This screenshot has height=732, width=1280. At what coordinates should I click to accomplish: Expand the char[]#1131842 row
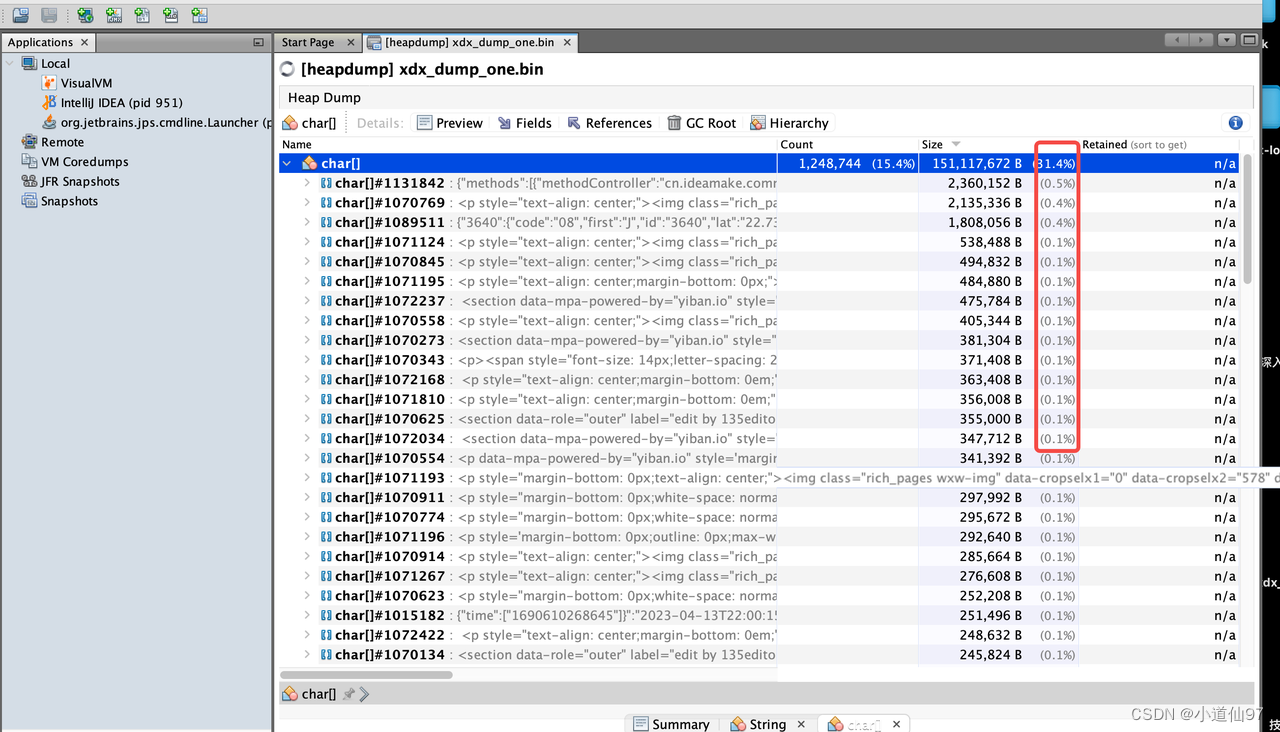click(307, 183)
